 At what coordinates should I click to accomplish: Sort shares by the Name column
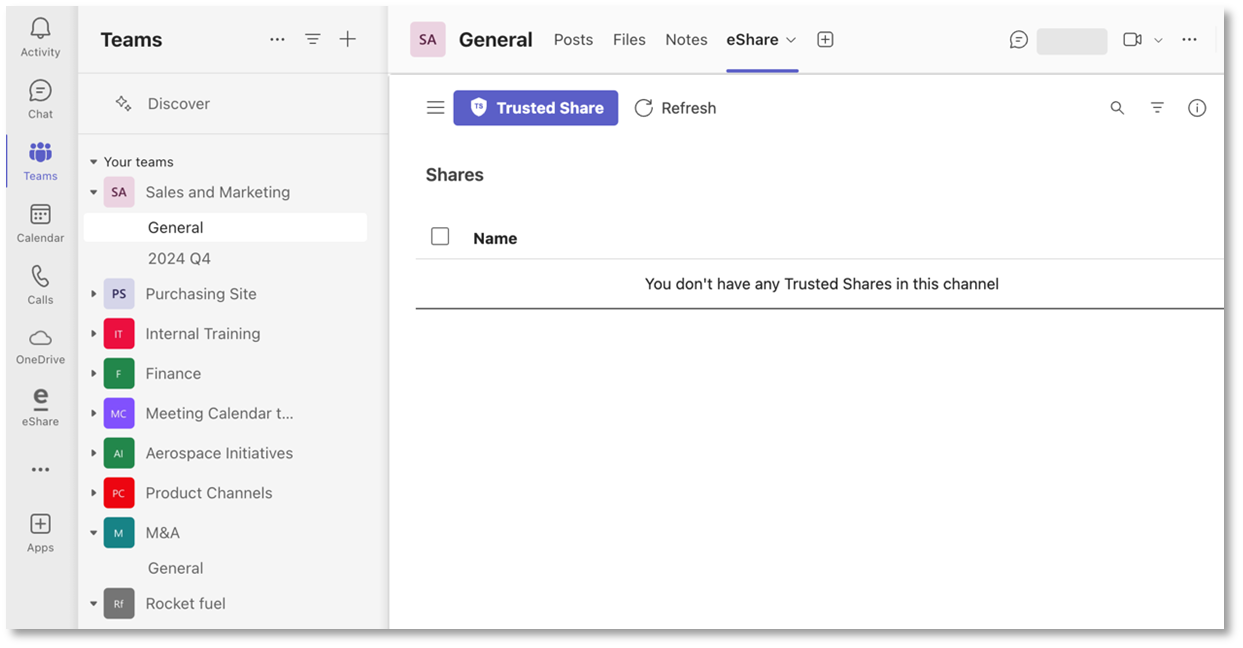pyautogui.click(x=495, y=238)
